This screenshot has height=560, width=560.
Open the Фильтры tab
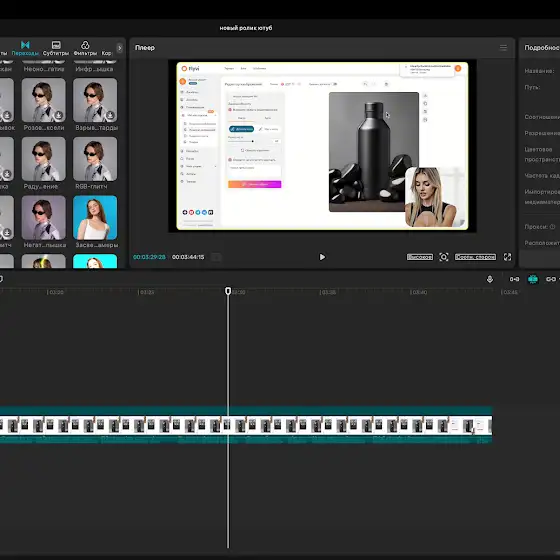85,48
